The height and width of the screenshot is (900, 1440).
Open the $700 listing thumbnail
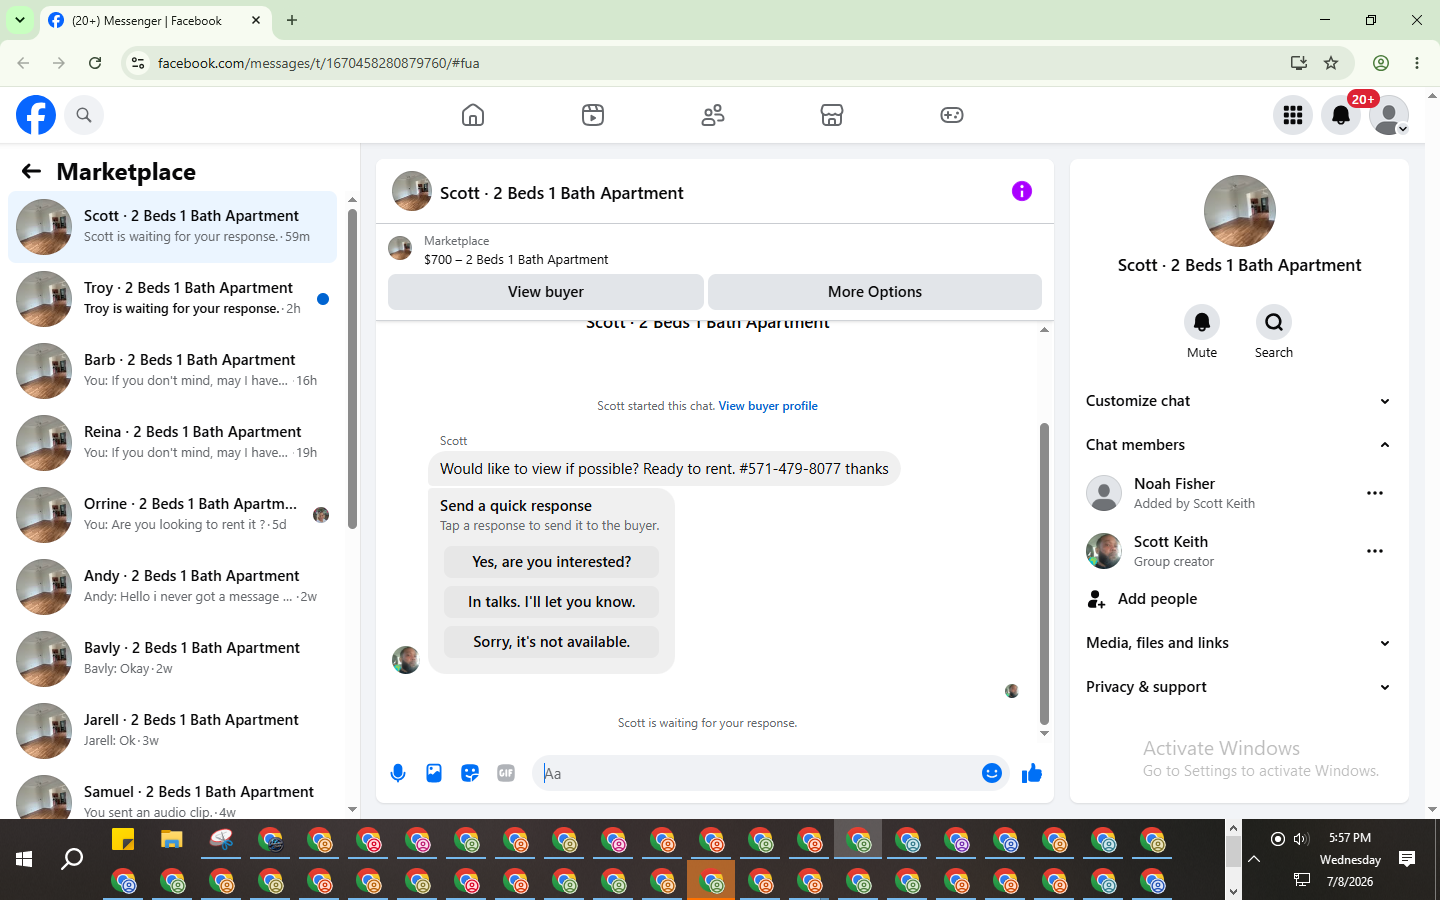(x=400, y=248)
